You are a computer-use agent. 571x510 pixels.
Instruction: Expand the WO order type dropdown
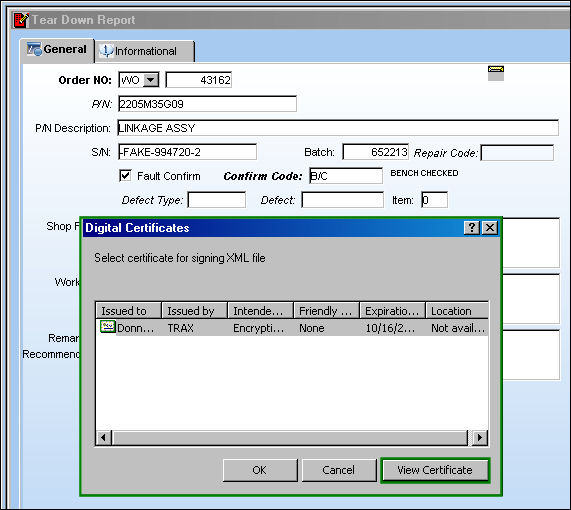click(151, 80)
